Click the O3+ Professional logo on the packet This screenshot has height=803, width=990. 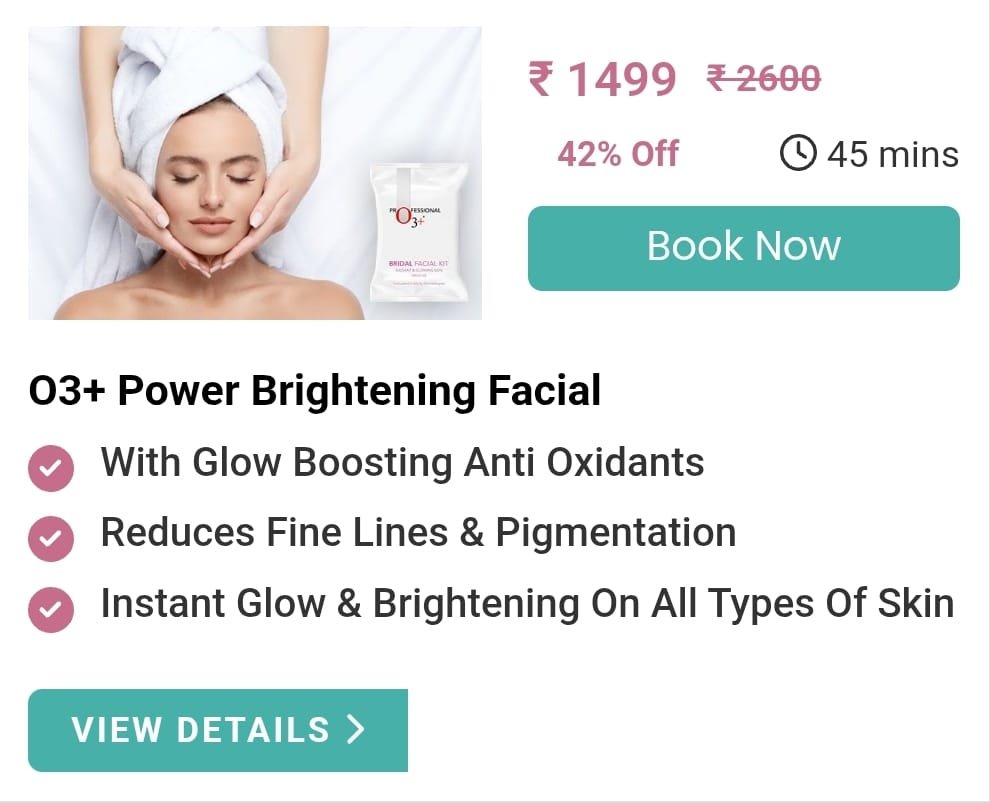click(x=415, y=217)
